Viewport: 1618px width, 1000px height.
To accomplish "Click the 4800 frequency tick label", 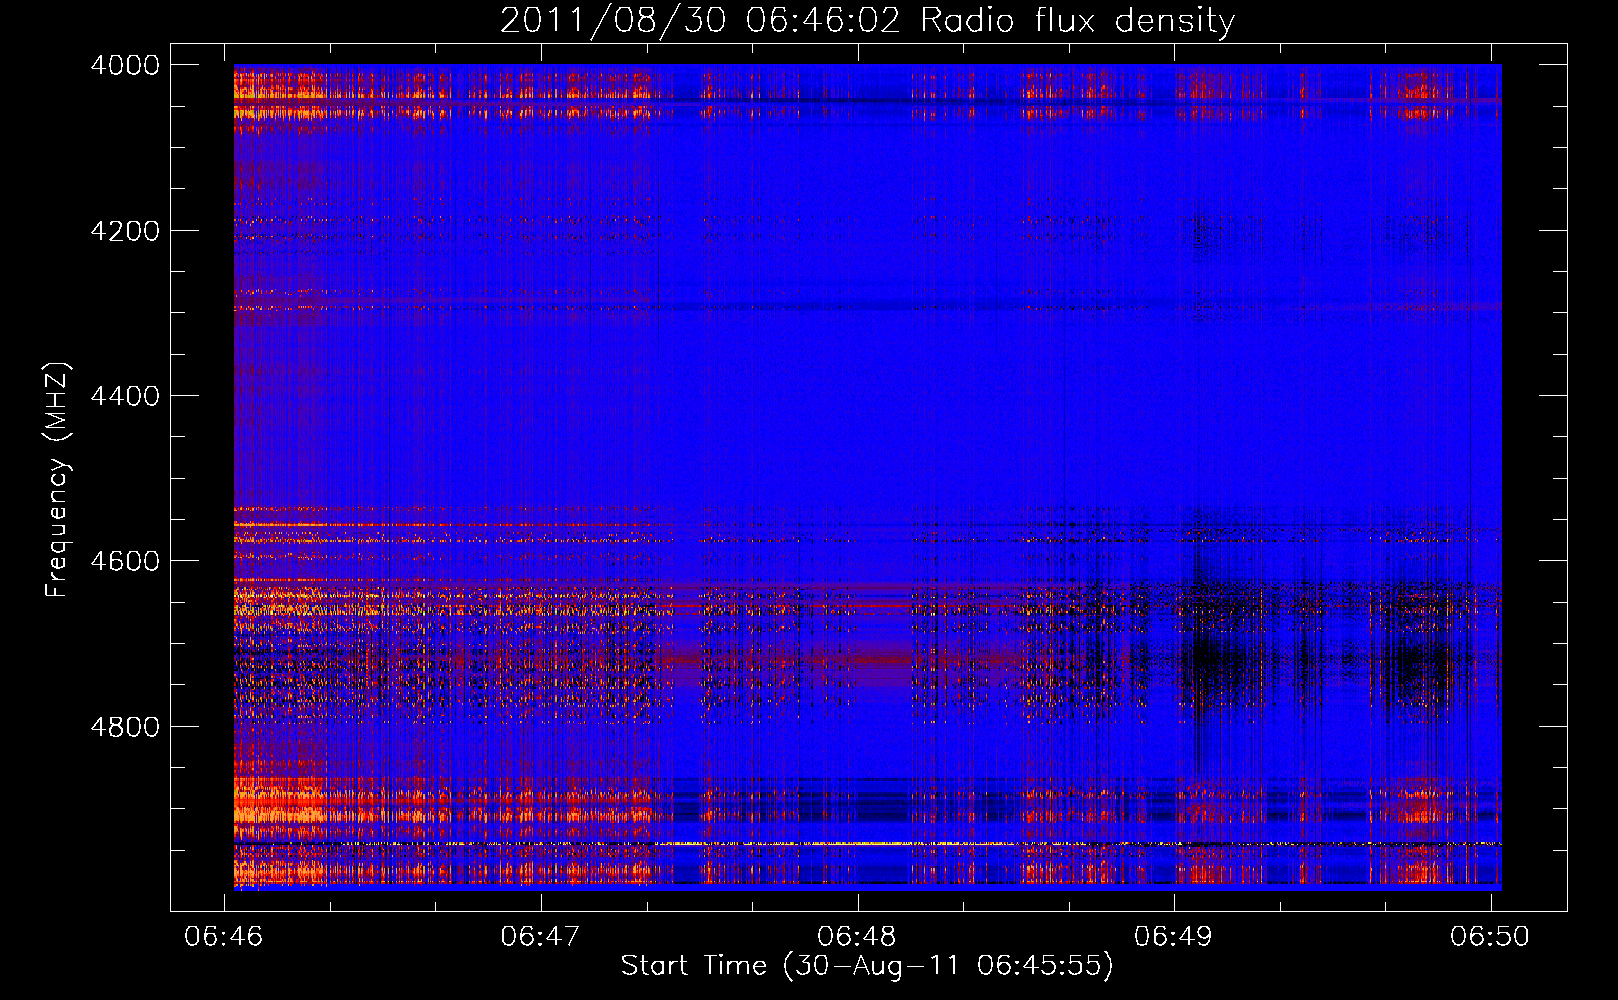I will tap(125, 727).
